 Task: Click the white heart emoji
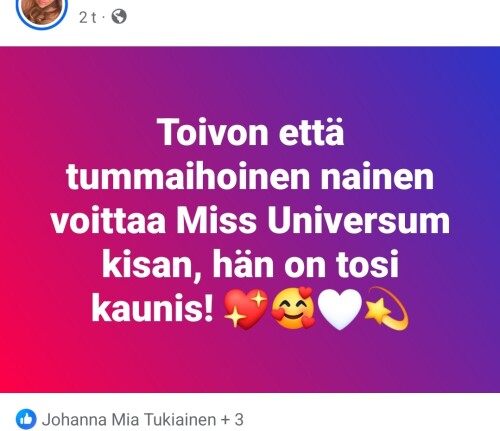[x=340, y=310]
